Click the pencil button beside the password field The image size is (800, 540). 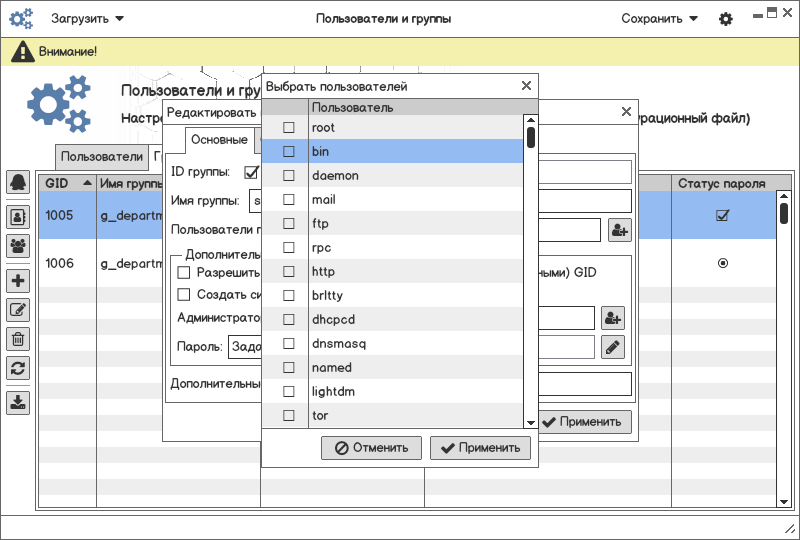pyautogui.click(x=612, y=347)
